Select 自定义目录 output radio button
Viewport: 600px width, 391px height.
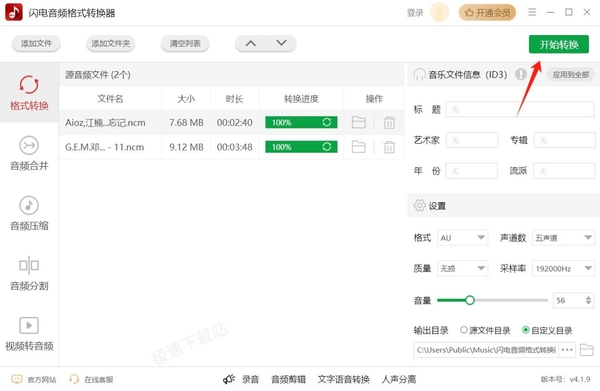coord(526,330)
